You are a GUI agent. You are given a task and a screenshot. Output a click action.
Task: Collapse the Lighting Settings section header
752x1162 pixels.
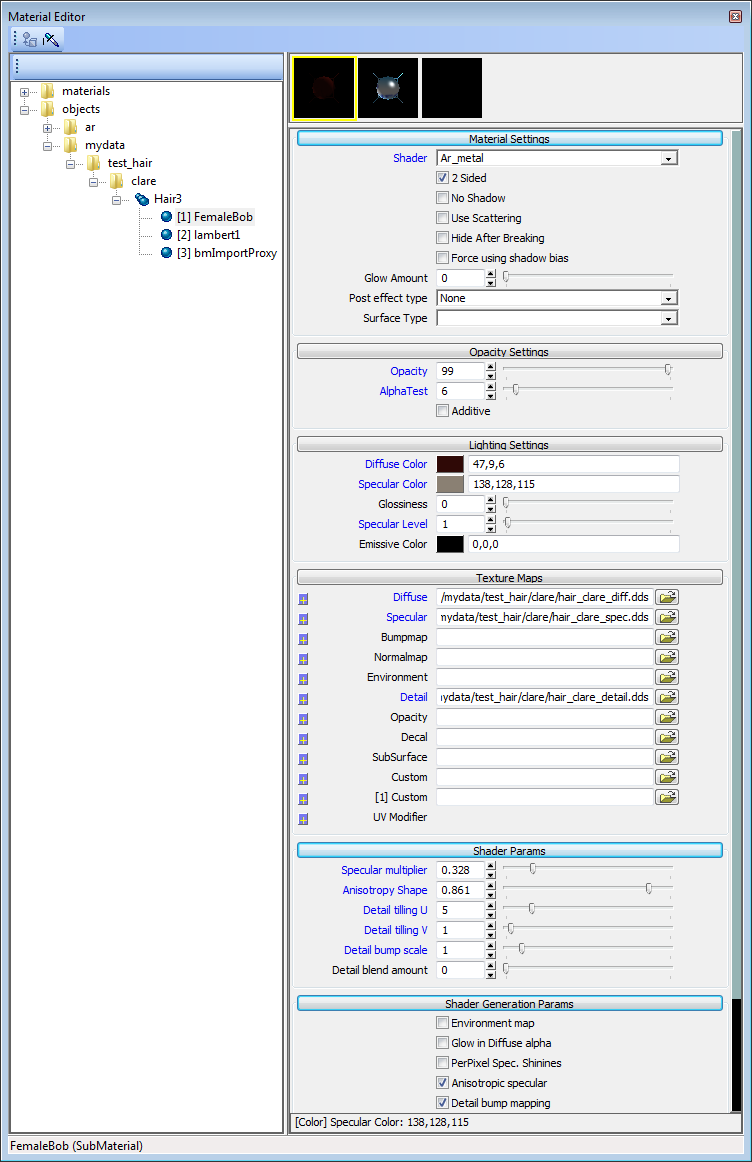point(510,445)
